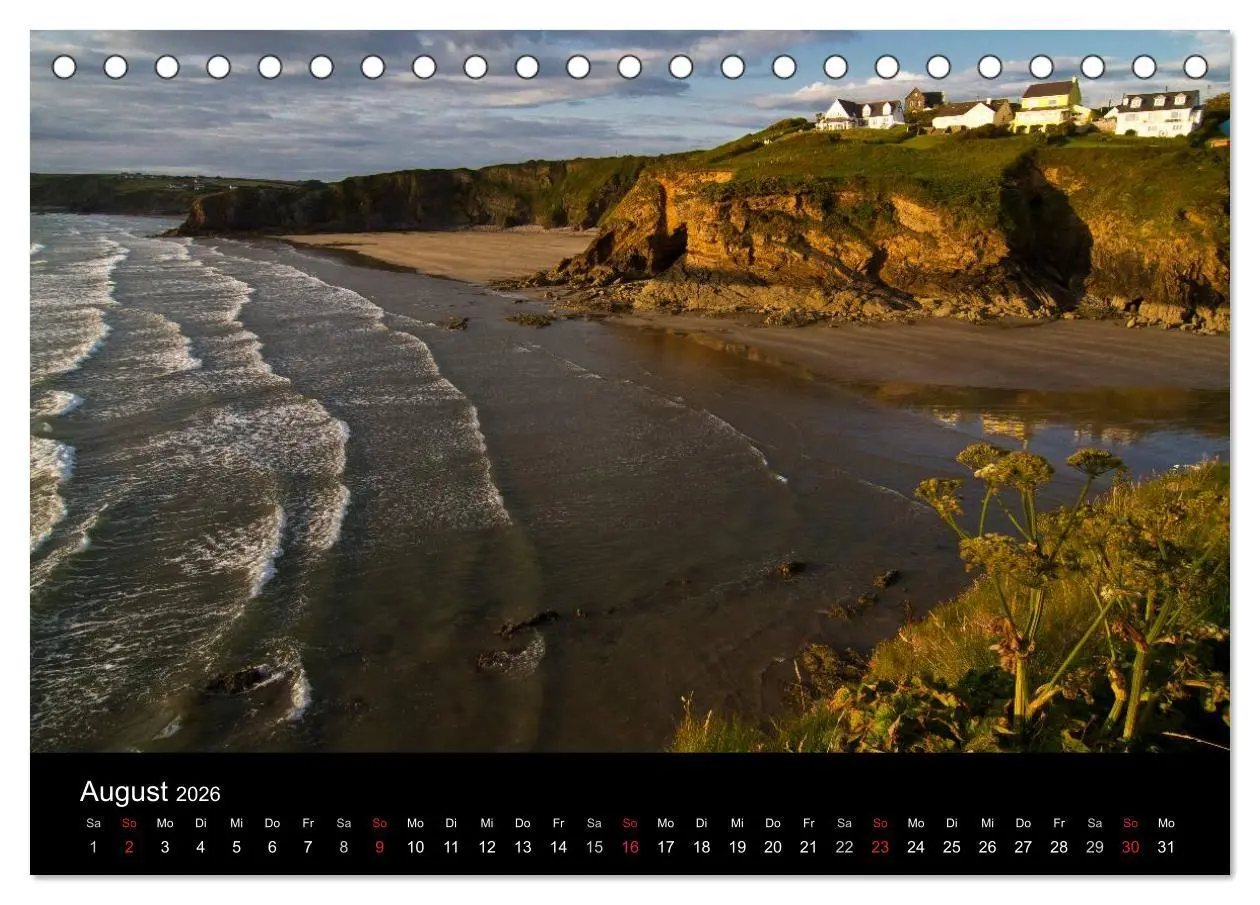This screenshot has height=905, width=1260.
Task: Click the "August" month title
Action: pyautogui.click(x=124, y=793)
